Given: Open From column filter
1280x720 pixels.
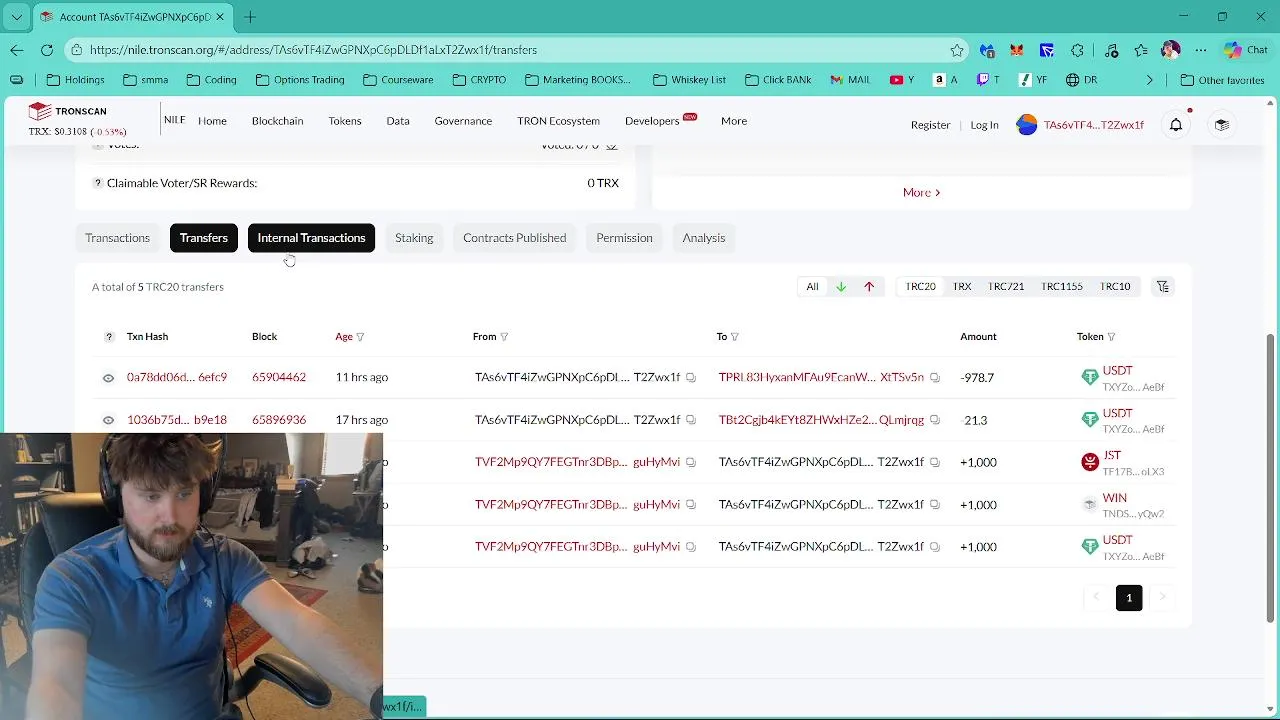Looking at the screenshot, I should point(504,337).
